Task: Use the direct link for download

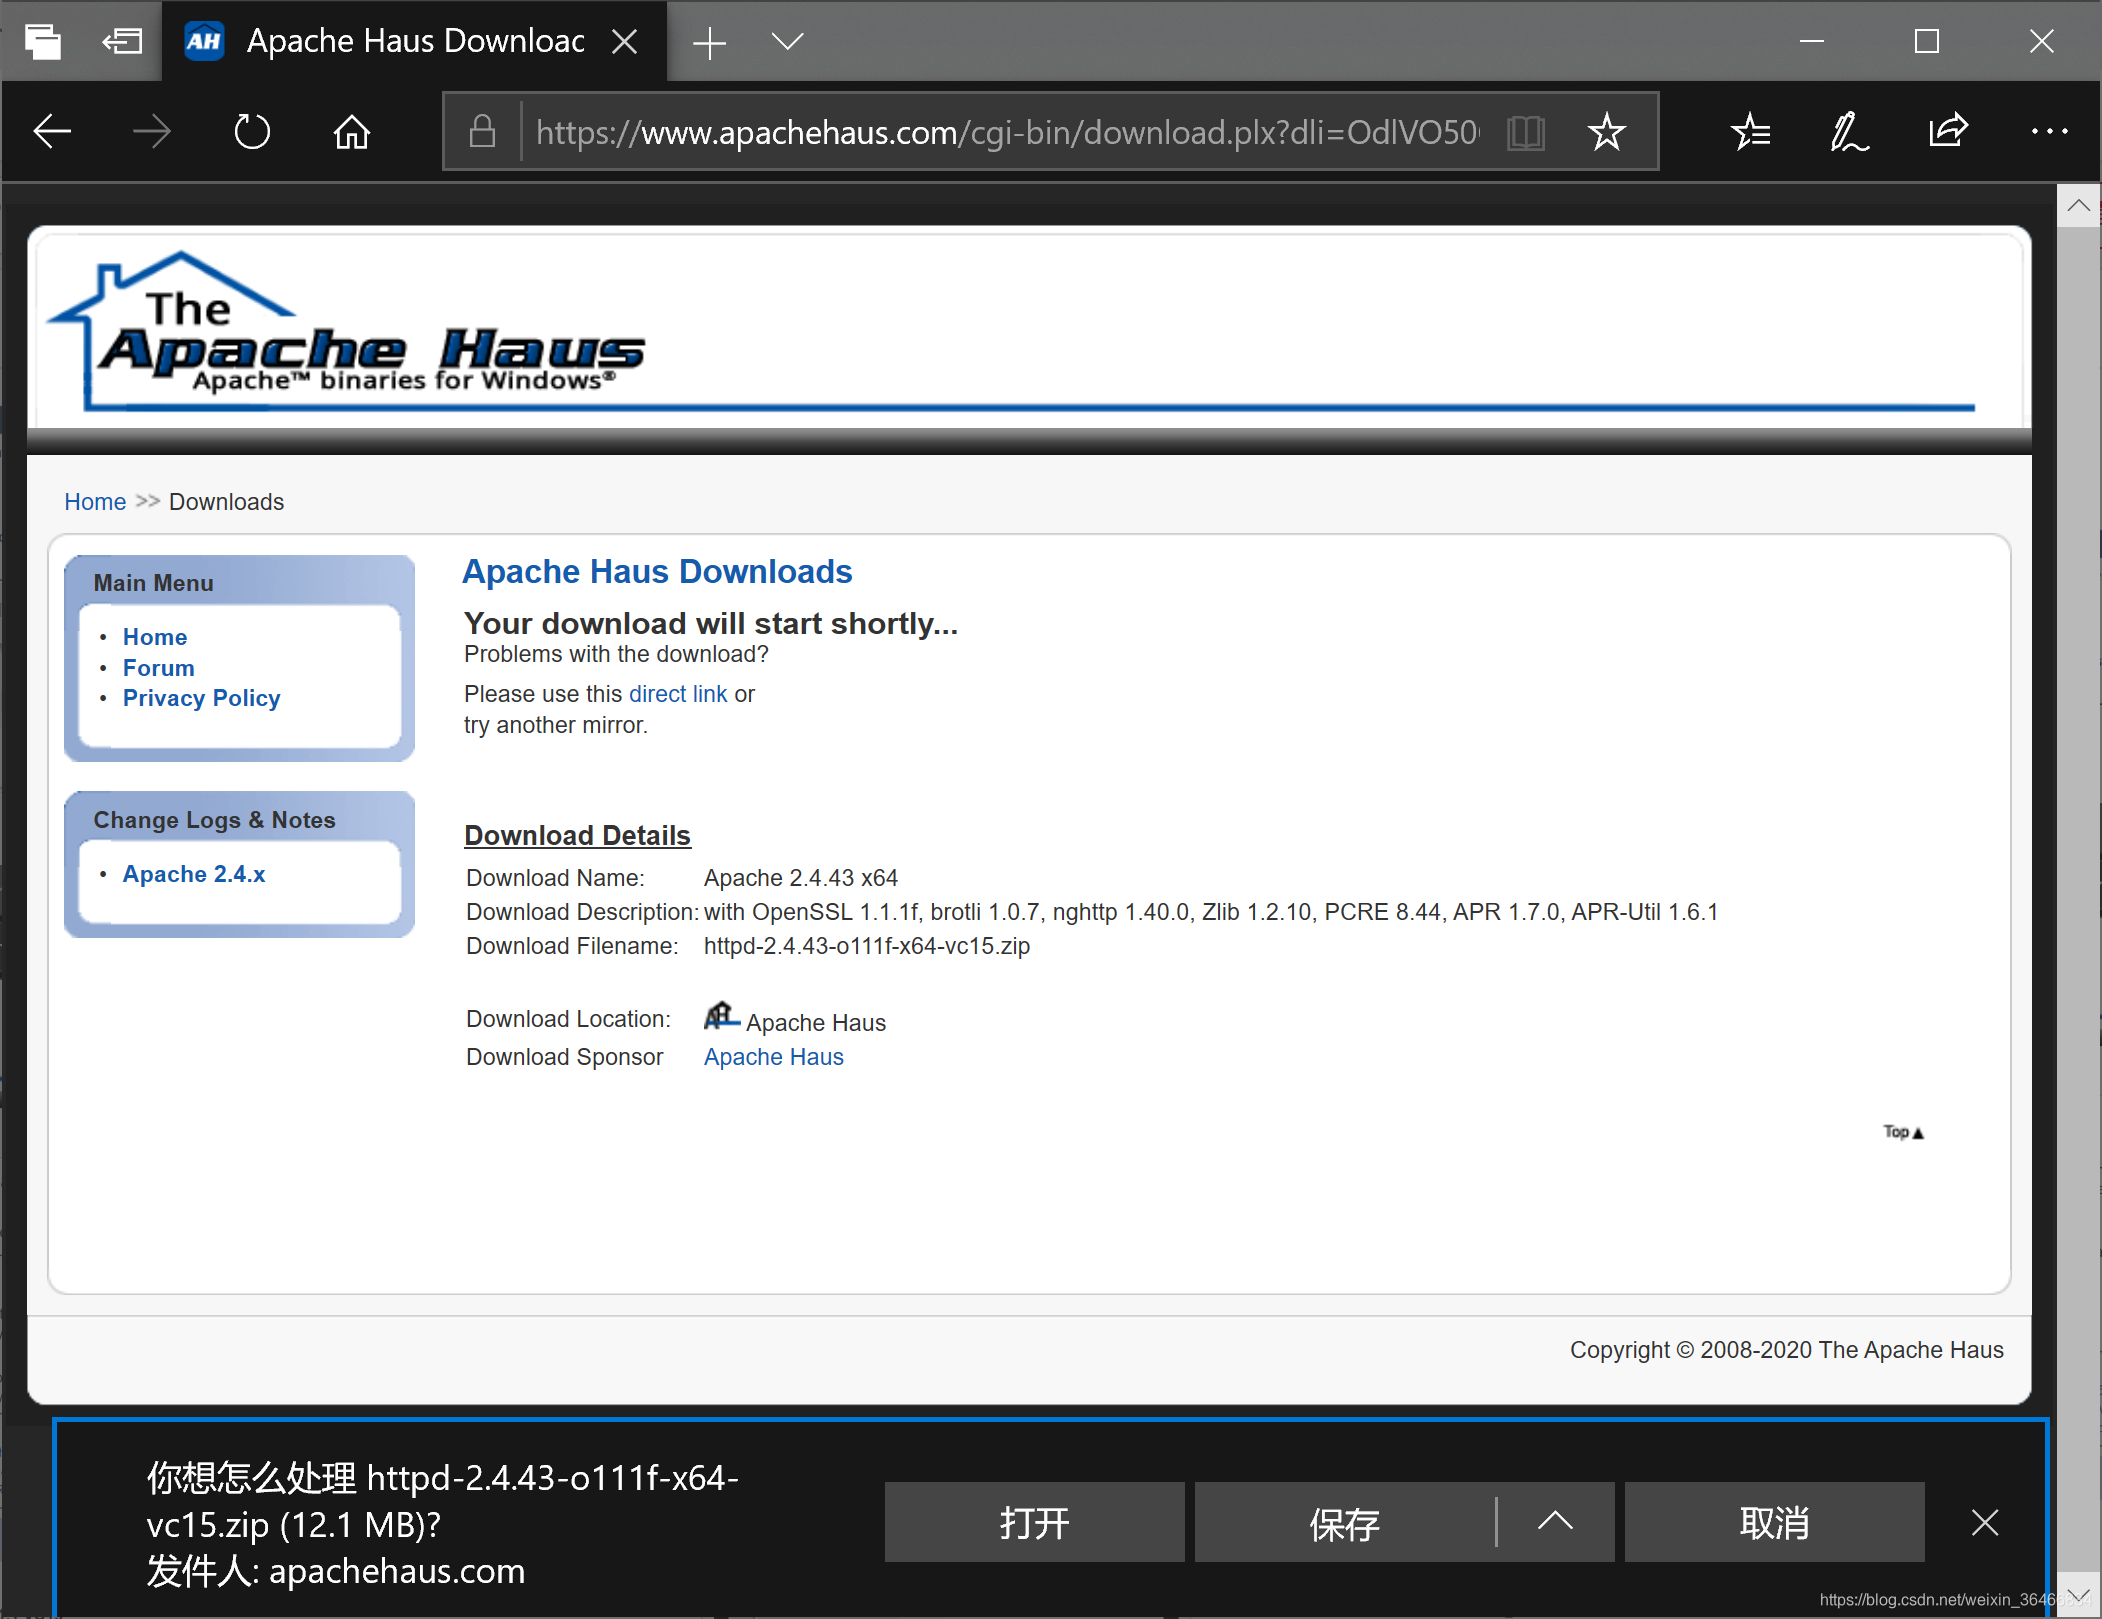Action: [x=678, y=694]
